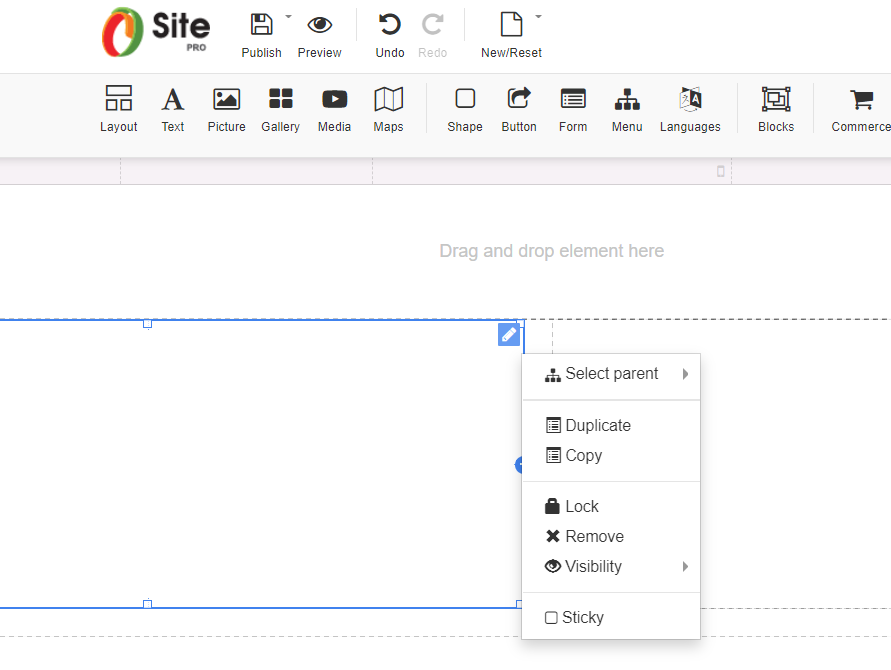Click the Preview button
891x670 pixels.
[x=319, y=33]
